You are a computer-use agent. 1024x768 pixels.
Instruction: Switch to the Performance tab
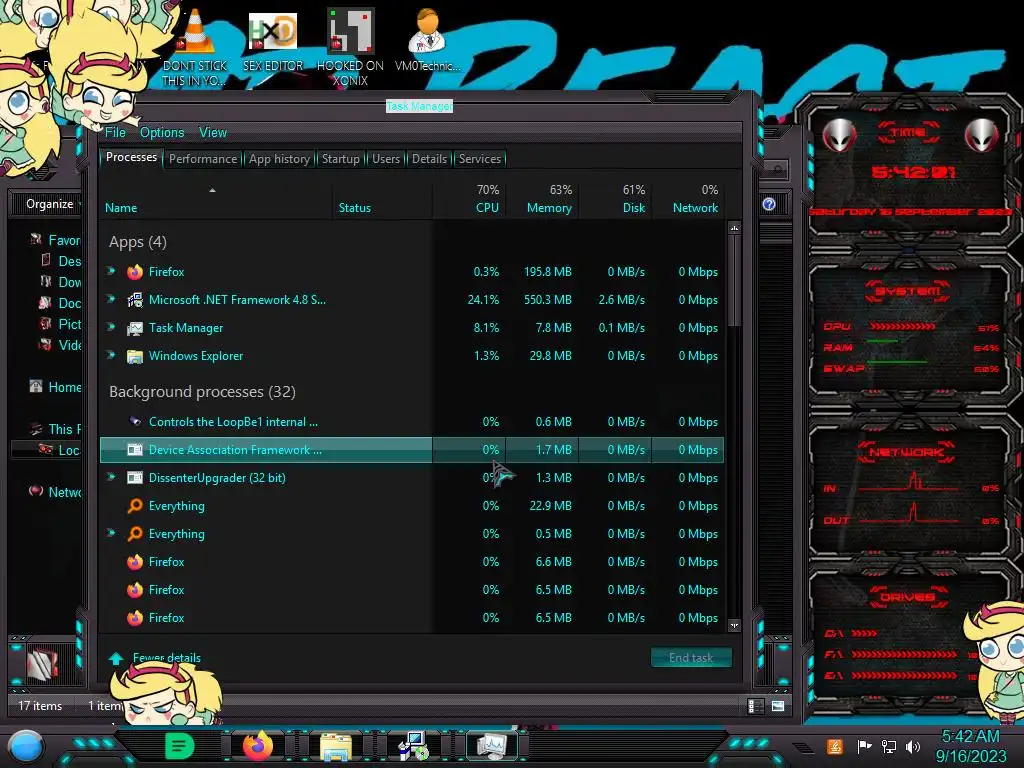[x=203, y=159]
